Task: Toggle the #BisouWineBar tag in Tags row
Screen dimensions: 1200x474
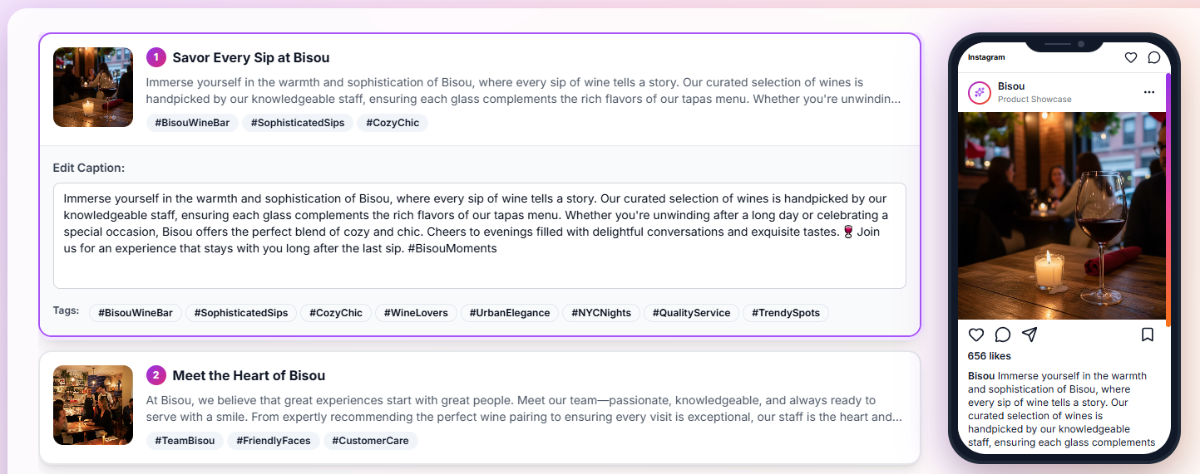Action: coord(136,313)
